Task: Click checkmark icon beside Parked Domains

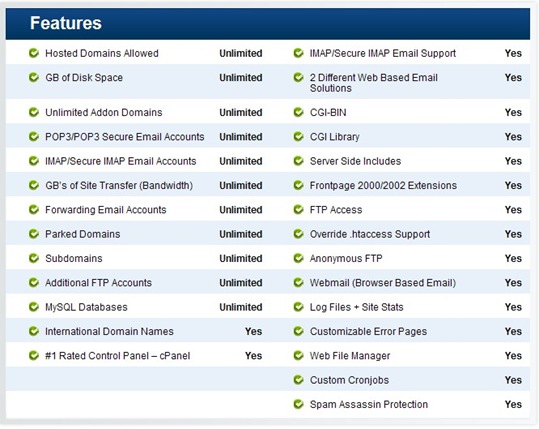Action: point(34,234)
